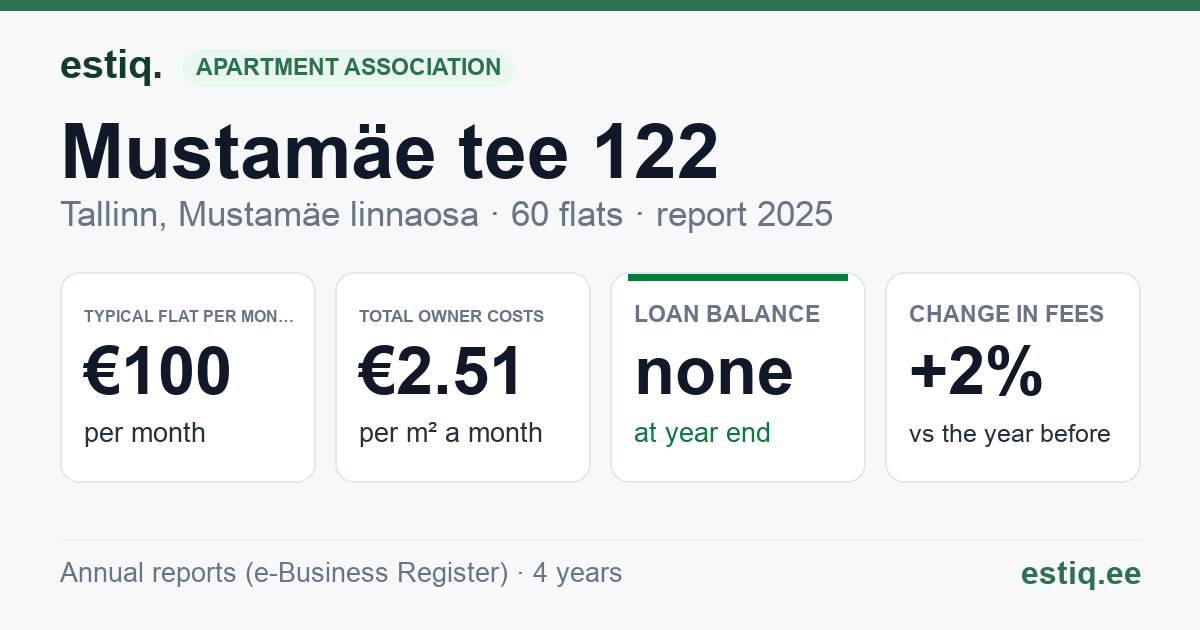Click the CHANGE IN FEES label
1200x630 pixels.
tap(1007, 314)
